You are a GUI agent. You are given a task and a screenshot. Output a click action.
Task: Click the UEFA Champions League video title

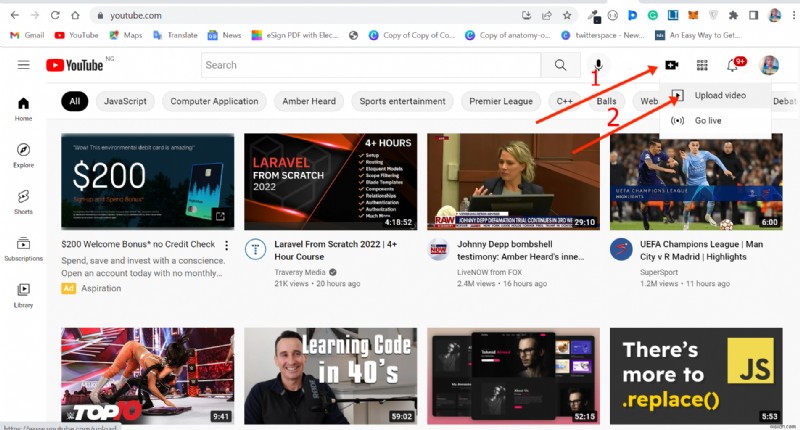coord(702,250)
